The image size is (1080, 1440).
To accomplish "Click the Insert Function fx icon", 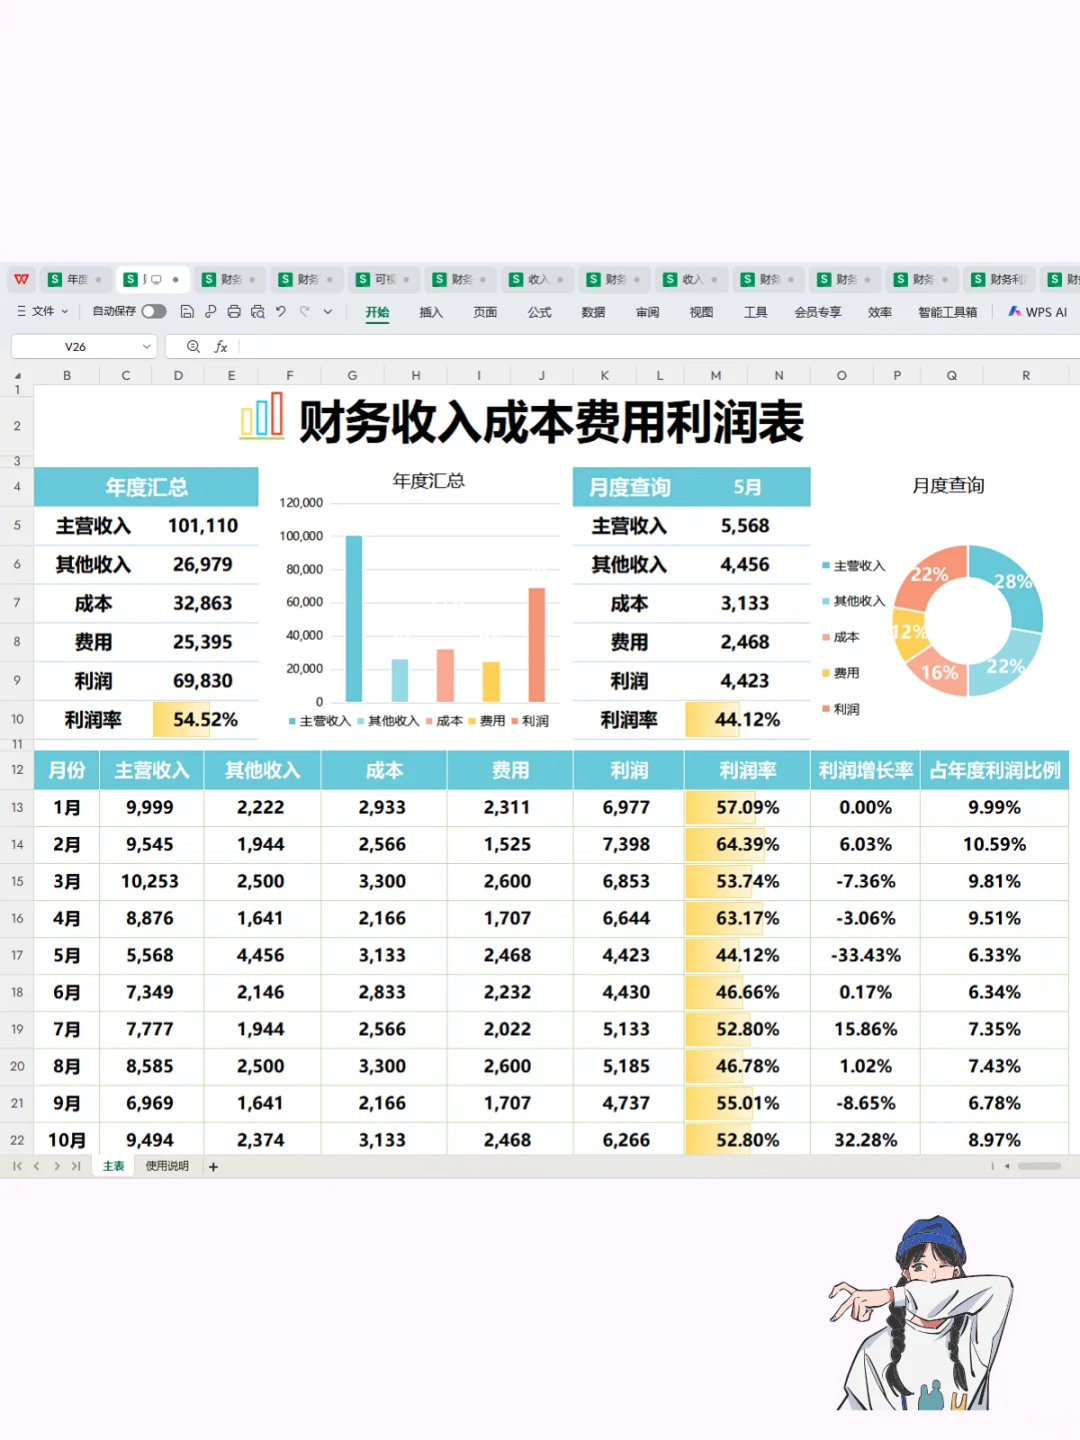I will tap(220, 346).
